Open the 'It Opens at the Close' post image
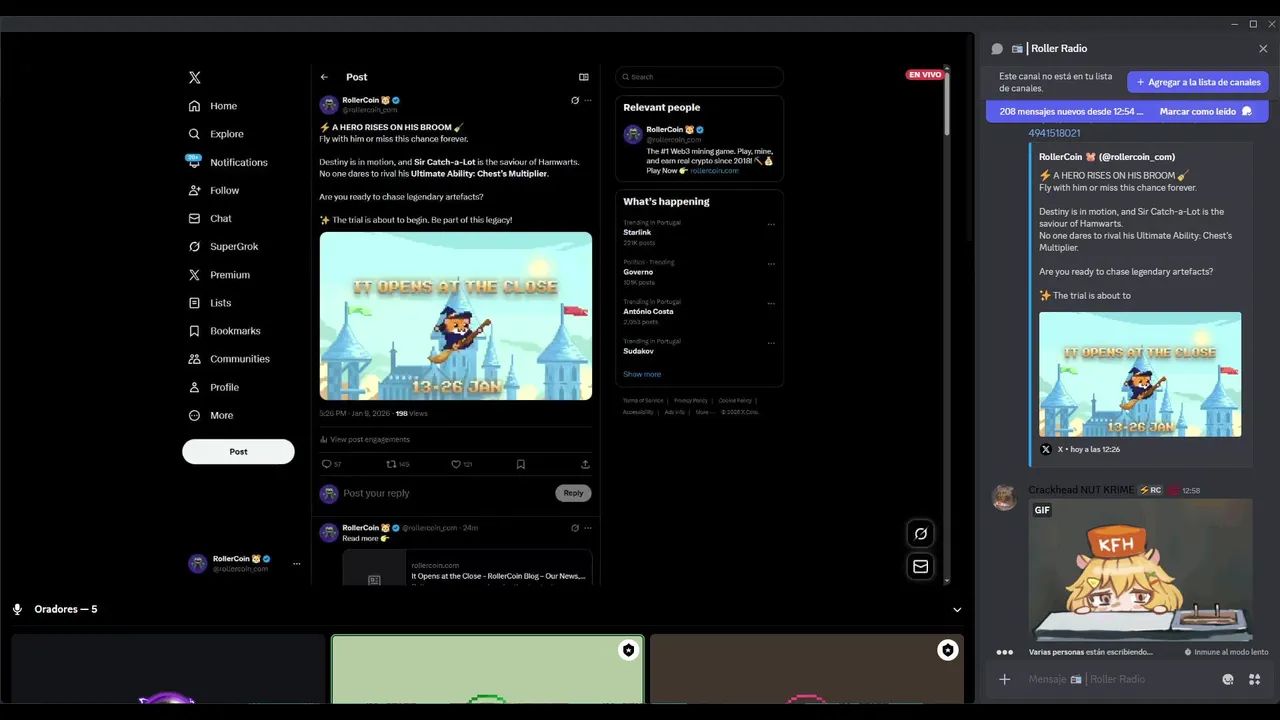The height and width of the screenshot is (720, 1280). tap(456, 316)
